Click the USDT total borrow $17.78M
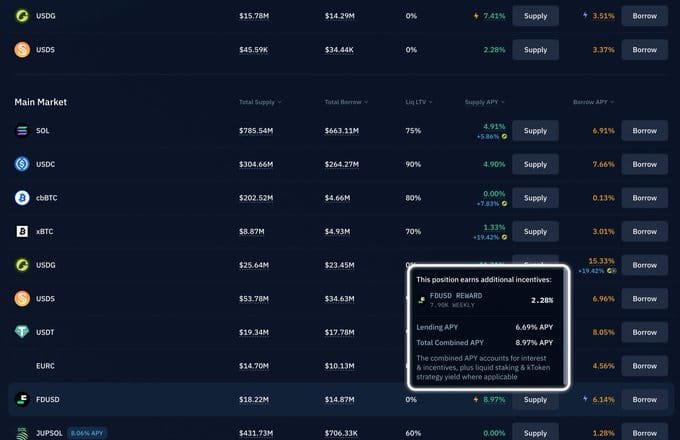The height and width of the screenshot is (440, 680). click(340, 332)
